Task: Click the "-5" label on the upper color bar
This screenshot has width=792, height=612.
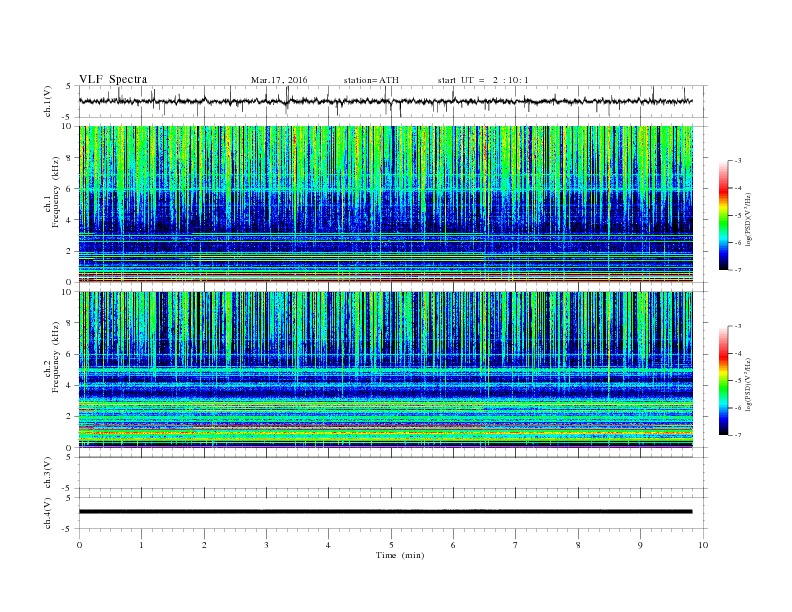Action: coord(737,216)
